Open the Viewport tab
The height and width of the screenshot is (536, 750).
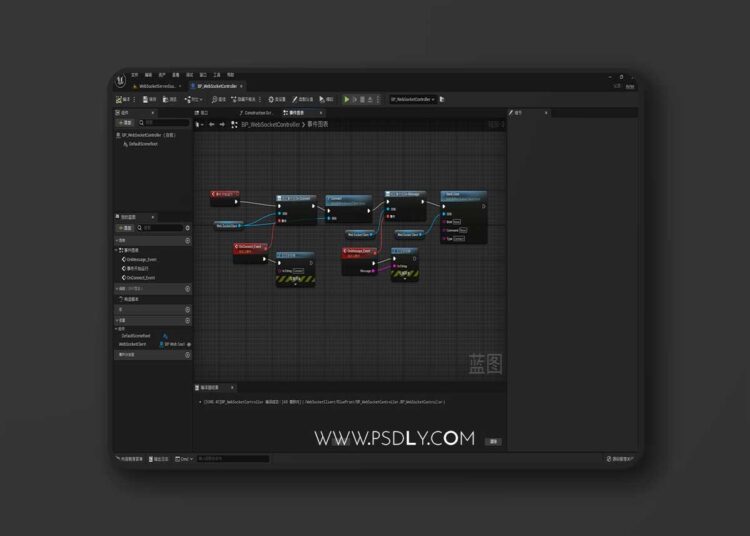coord(202,113)
